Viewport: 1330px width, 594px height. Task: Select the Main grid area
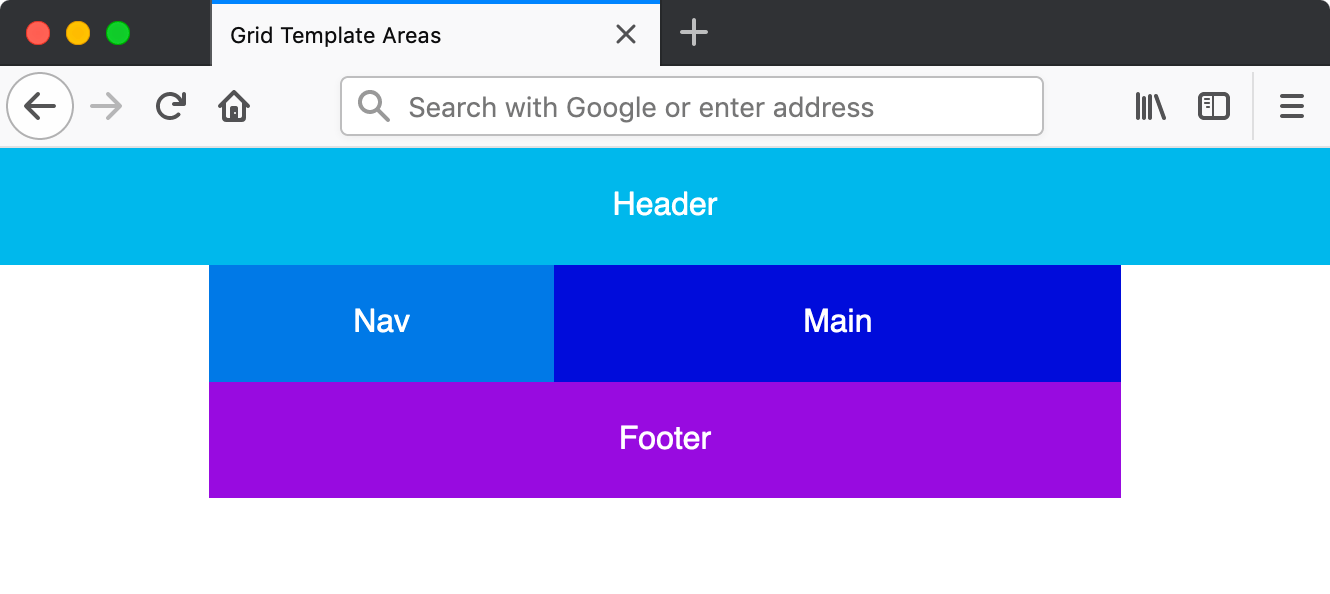point(837,322)
